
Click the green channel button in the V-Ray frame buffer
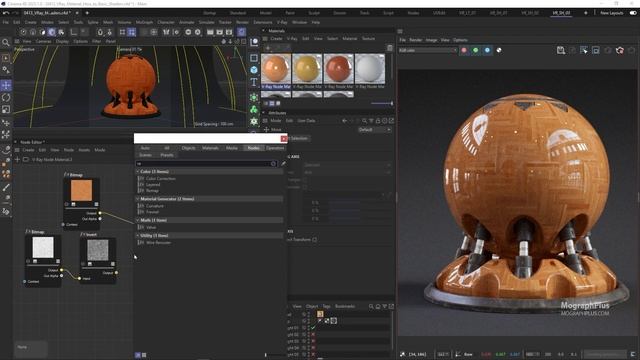coord(476,50)
